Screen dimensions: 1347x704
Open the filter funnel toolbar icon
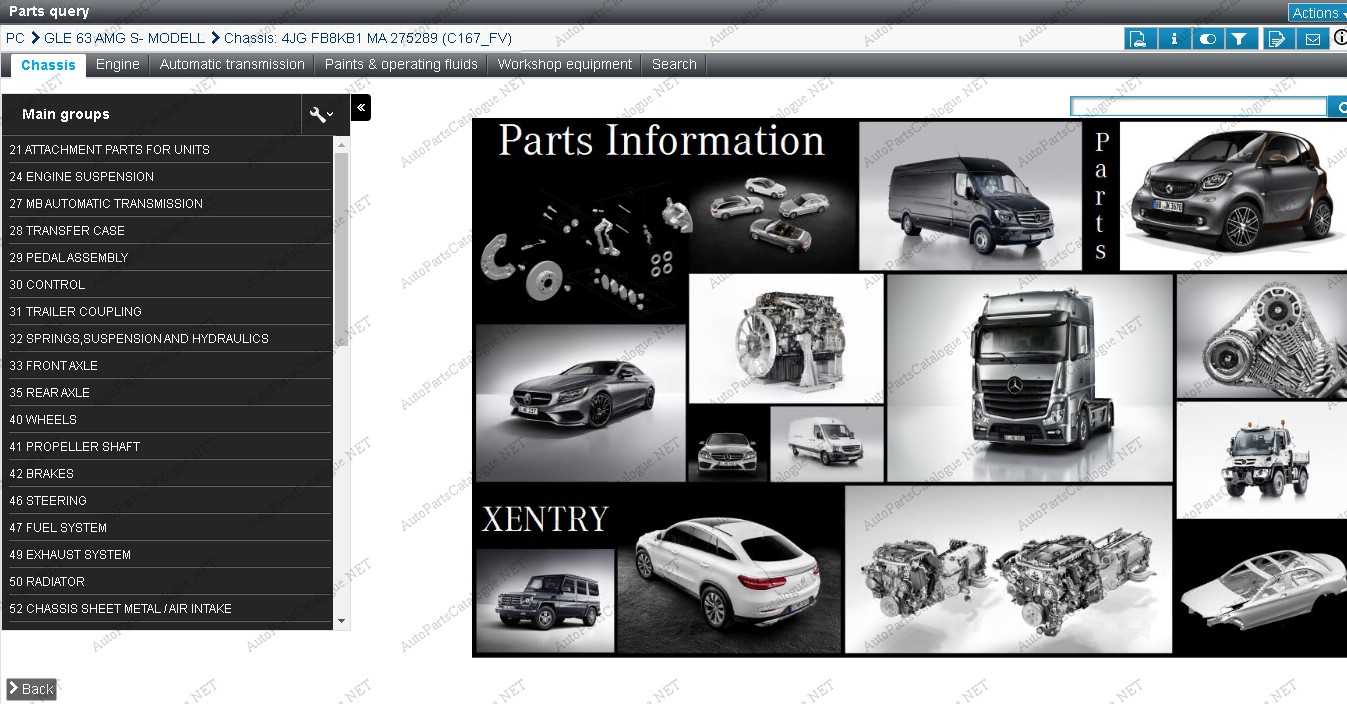click(1240, 37)
